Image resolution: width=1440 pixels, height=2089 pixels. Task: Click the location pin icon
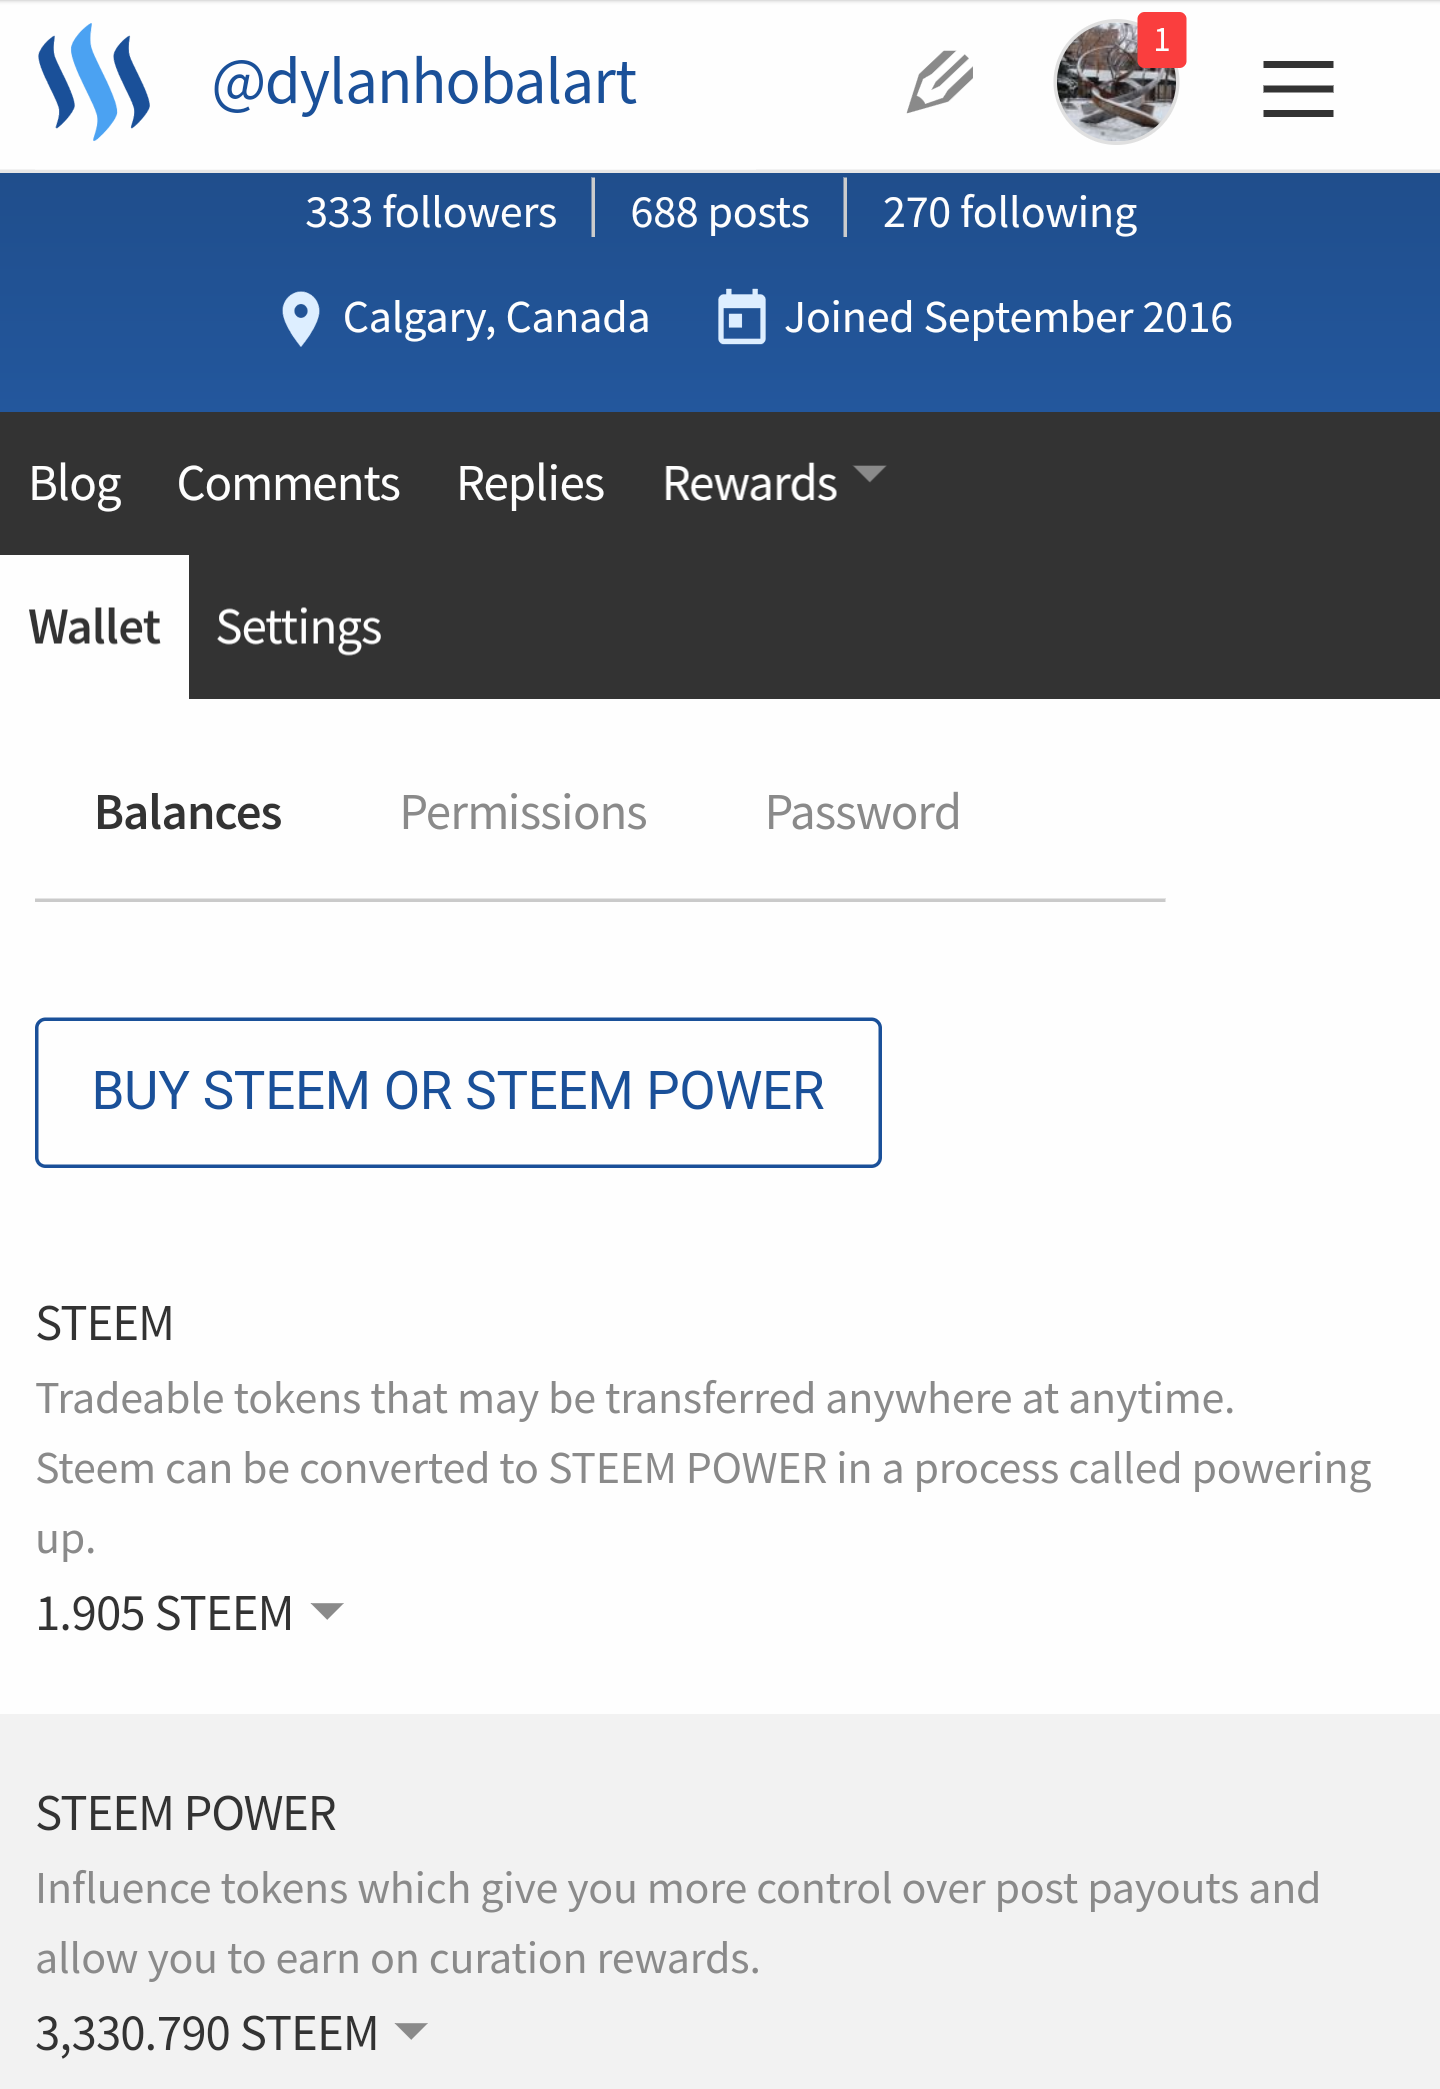tap(300, 318)
